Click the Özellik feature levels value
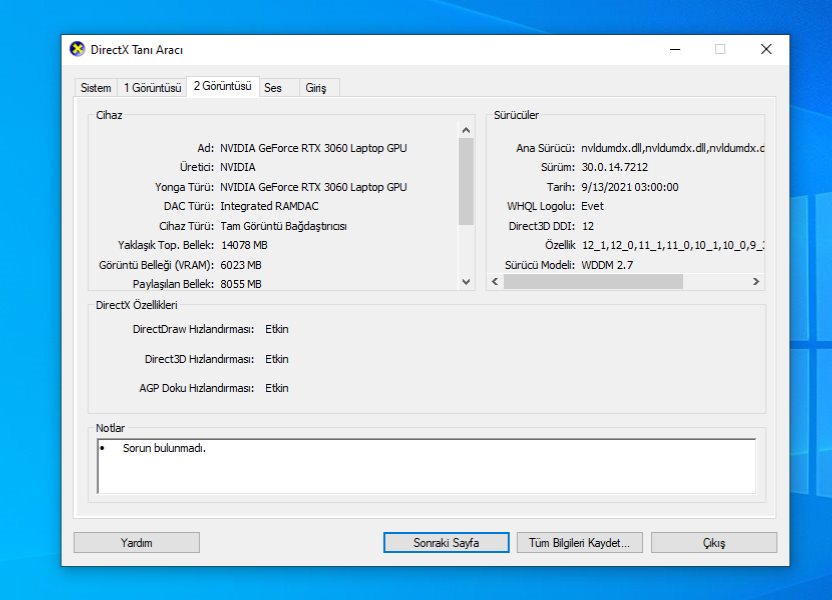 (x=673, y=245)
